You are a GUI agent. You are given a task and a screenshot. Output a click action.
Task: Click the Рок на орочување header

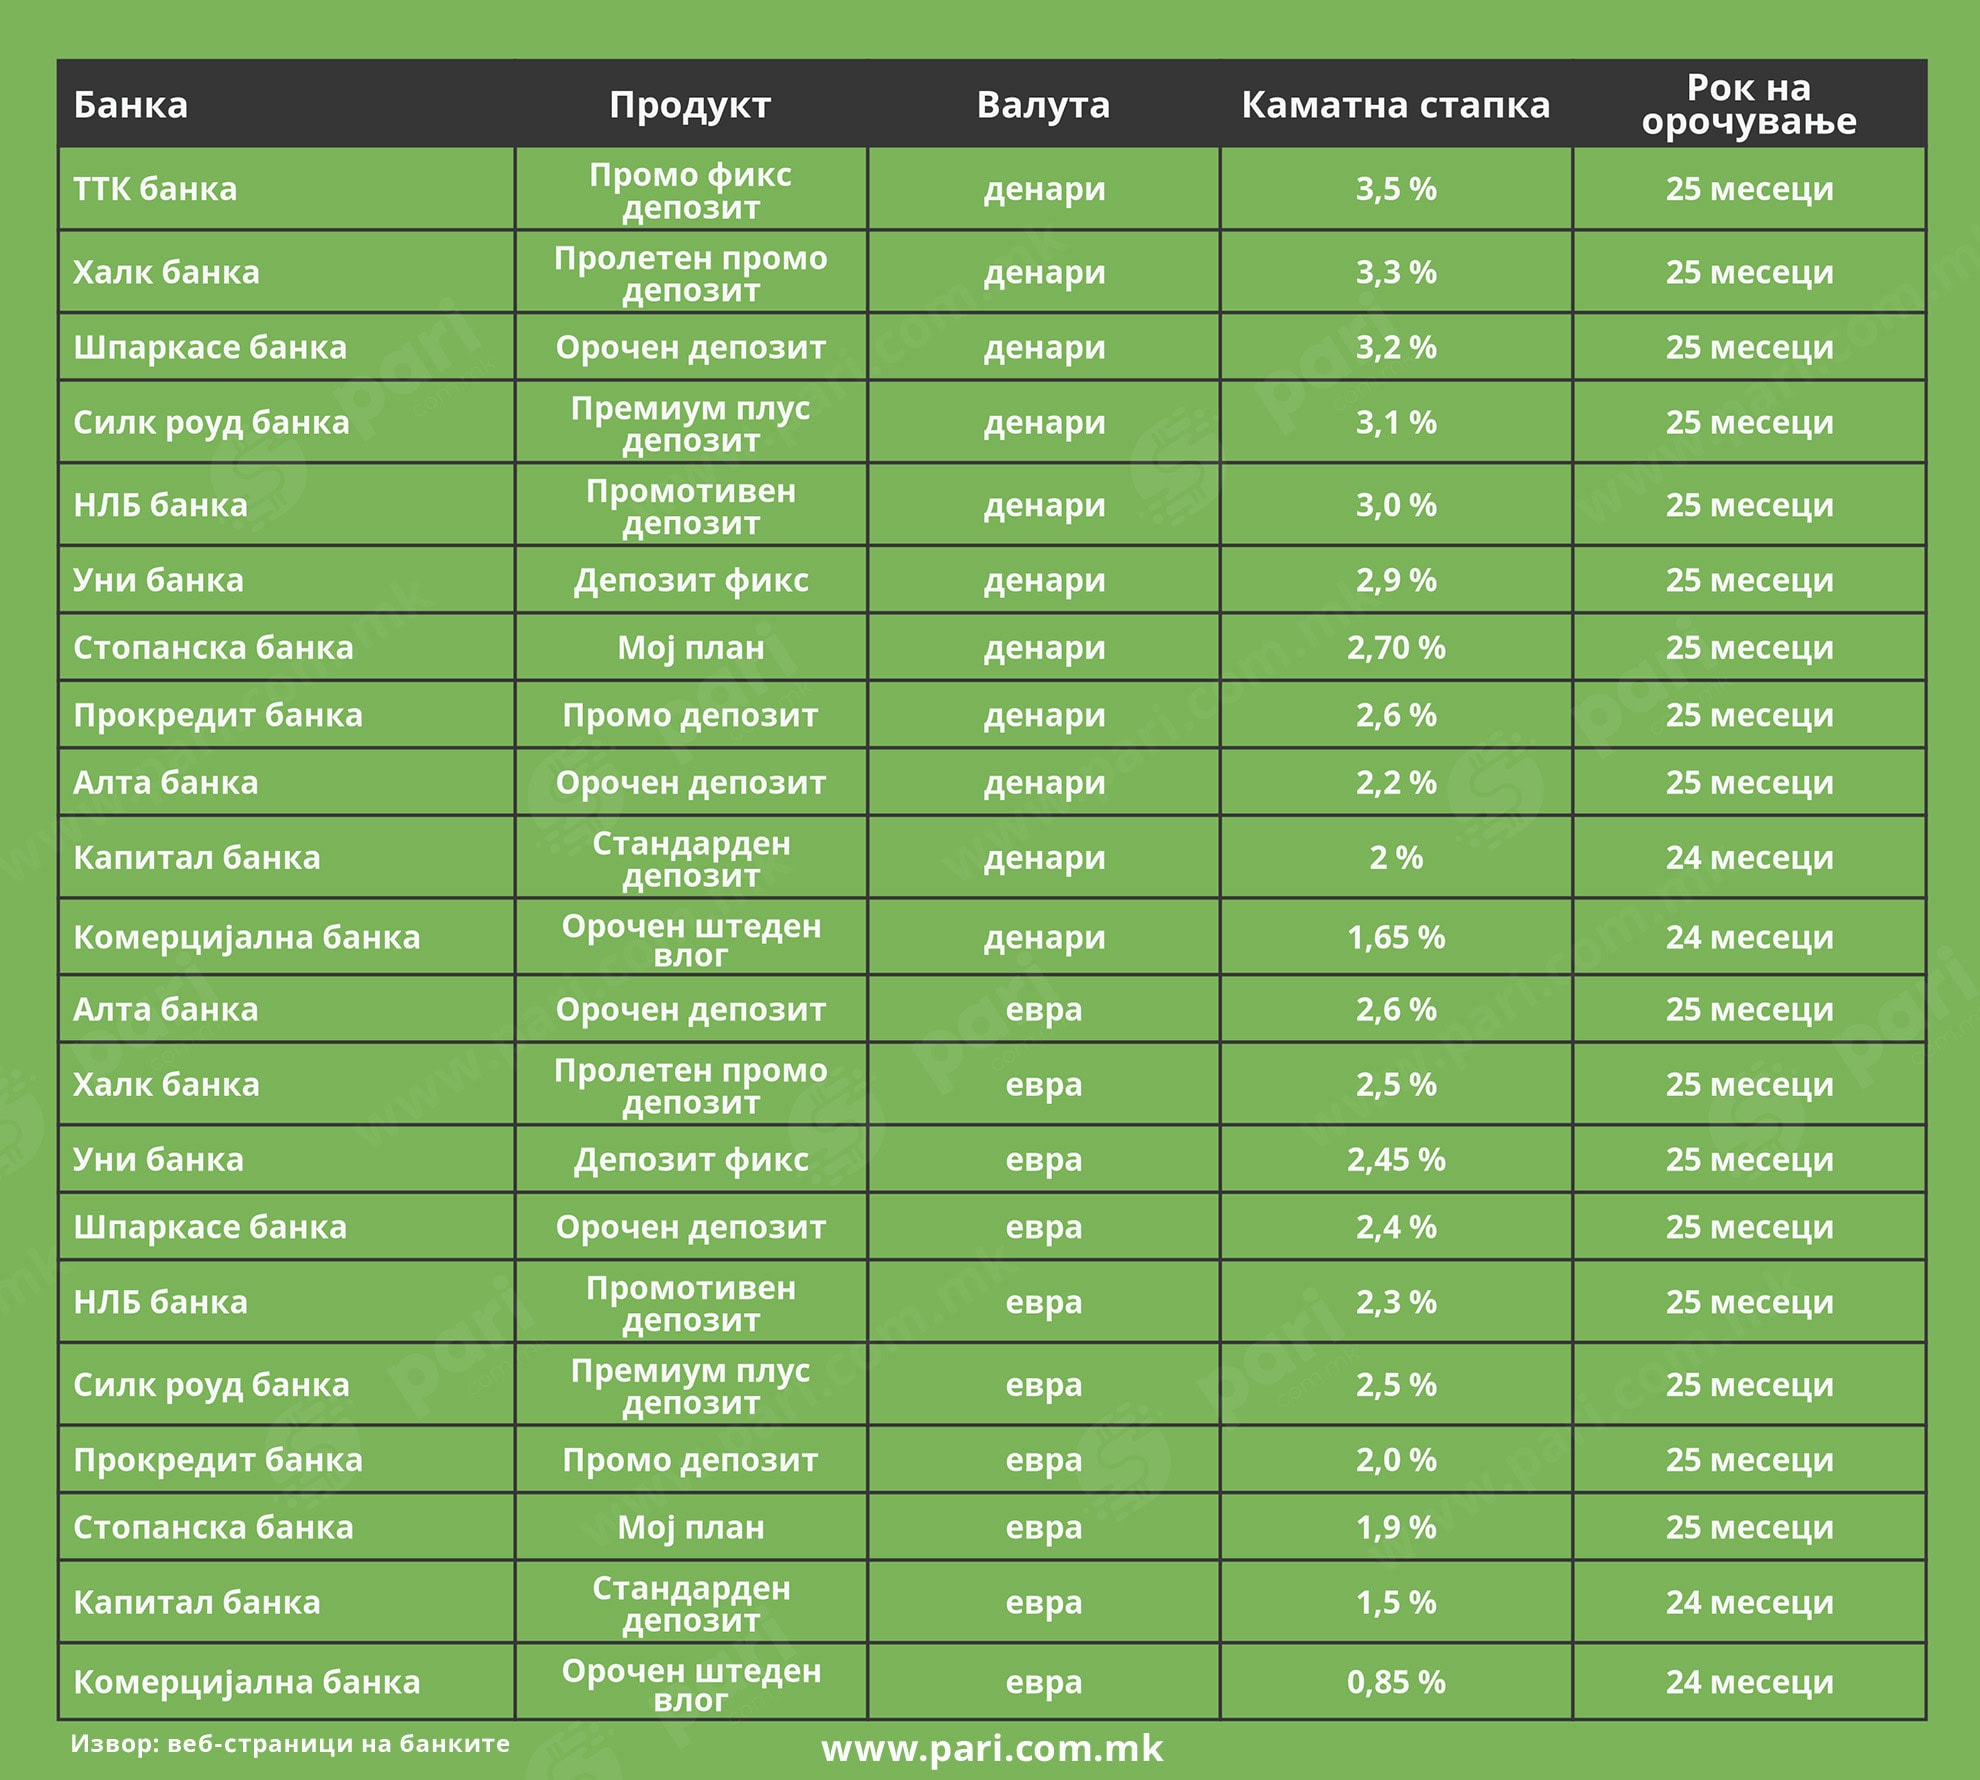(x=1748, y=104)
